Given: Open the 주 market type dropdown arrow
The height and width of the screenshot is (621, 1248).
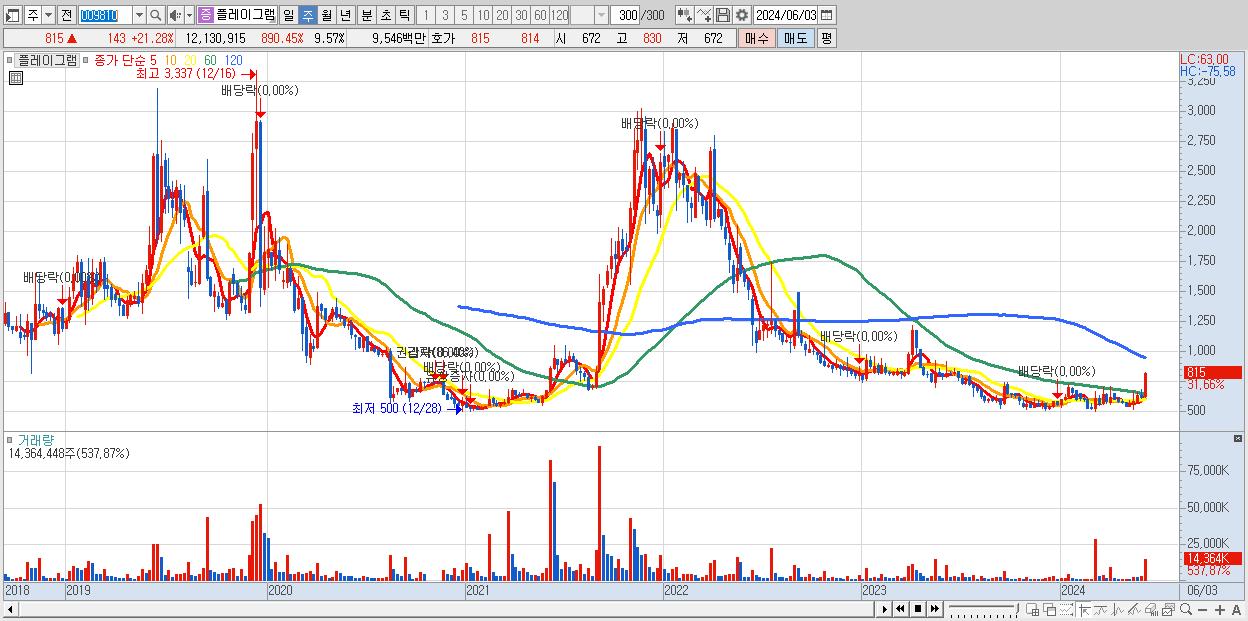Looking at the screenshot, I should click(x=48, y=15).
